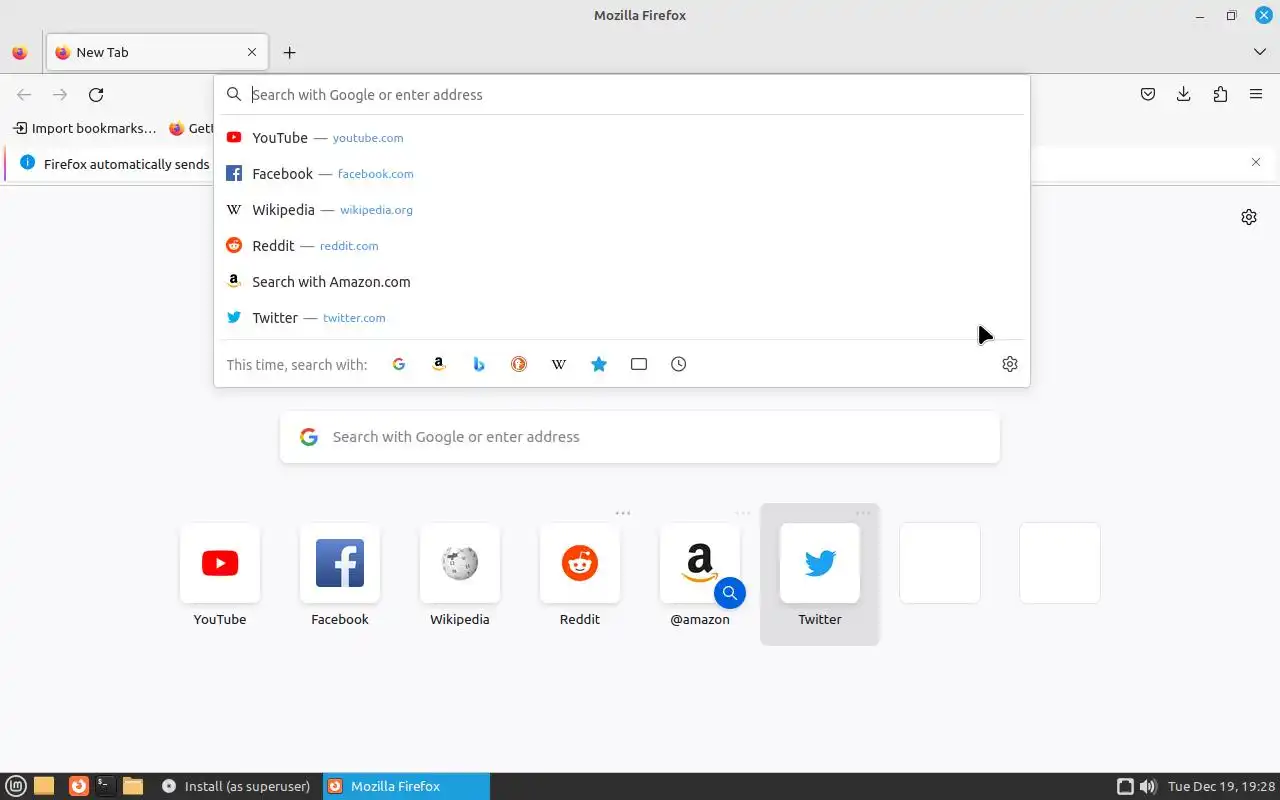1280x800 pixels.
Task: Click the first empty shortcut tile
Action: [x=940, y=563]
